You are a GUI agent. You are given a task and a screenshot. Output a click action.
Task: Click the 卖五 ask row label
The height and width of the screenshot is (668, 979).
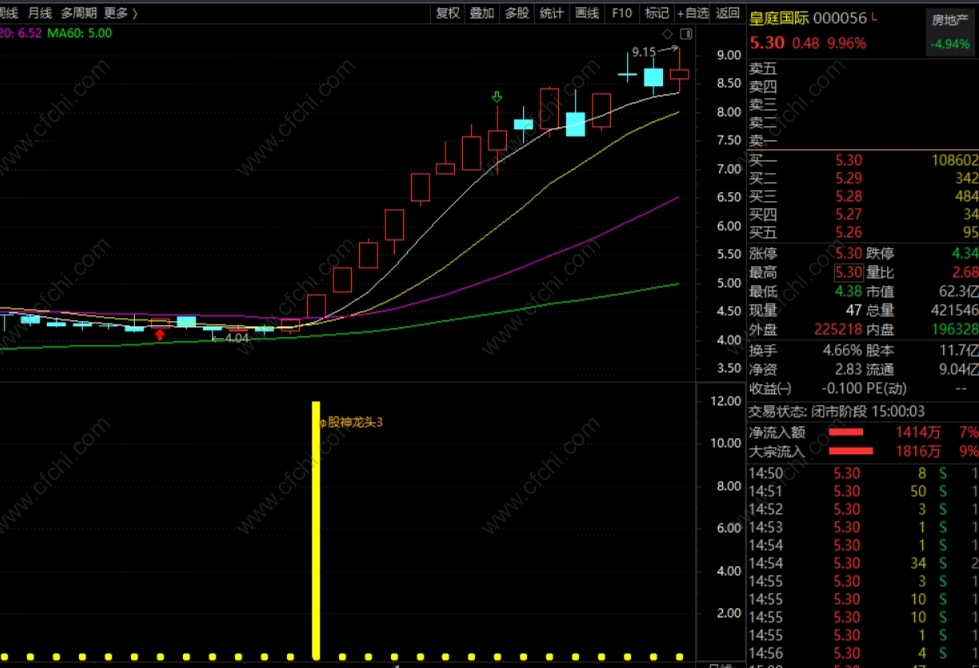[763, 68]
